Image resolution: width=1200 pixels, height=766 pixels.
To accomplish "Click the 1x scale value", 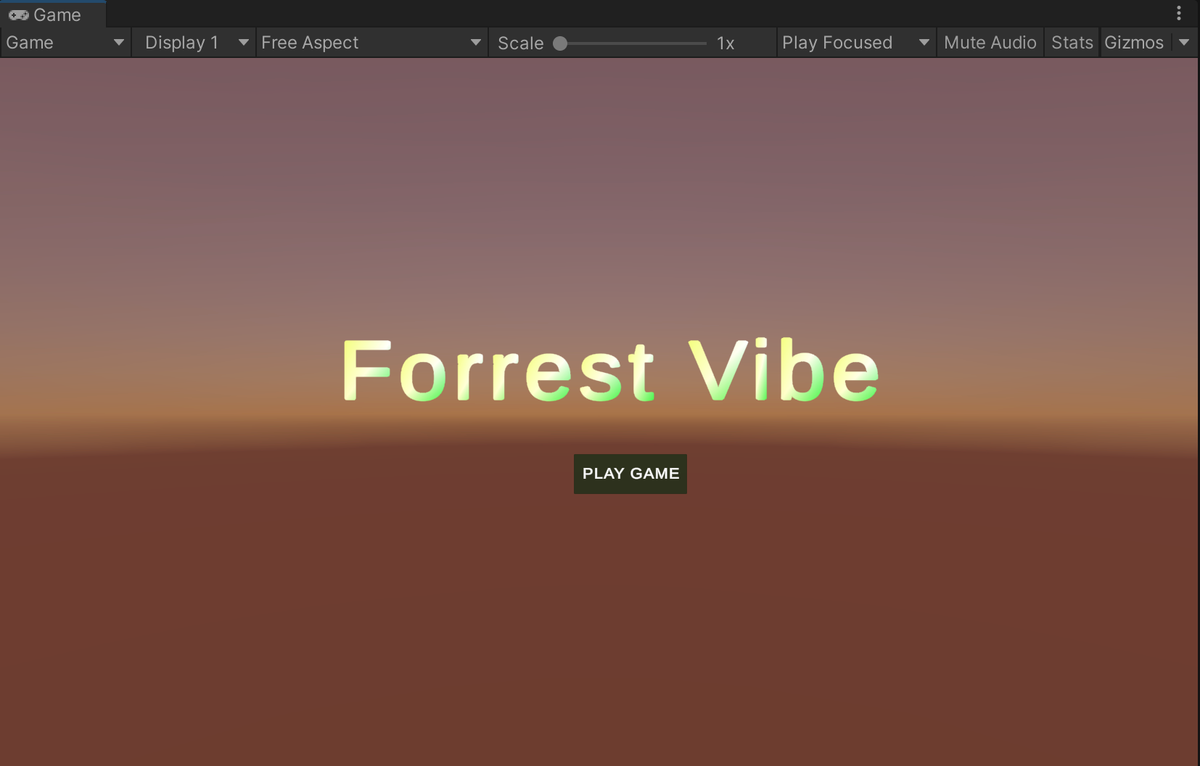I will pyautogui.click(x=726, y=43).
